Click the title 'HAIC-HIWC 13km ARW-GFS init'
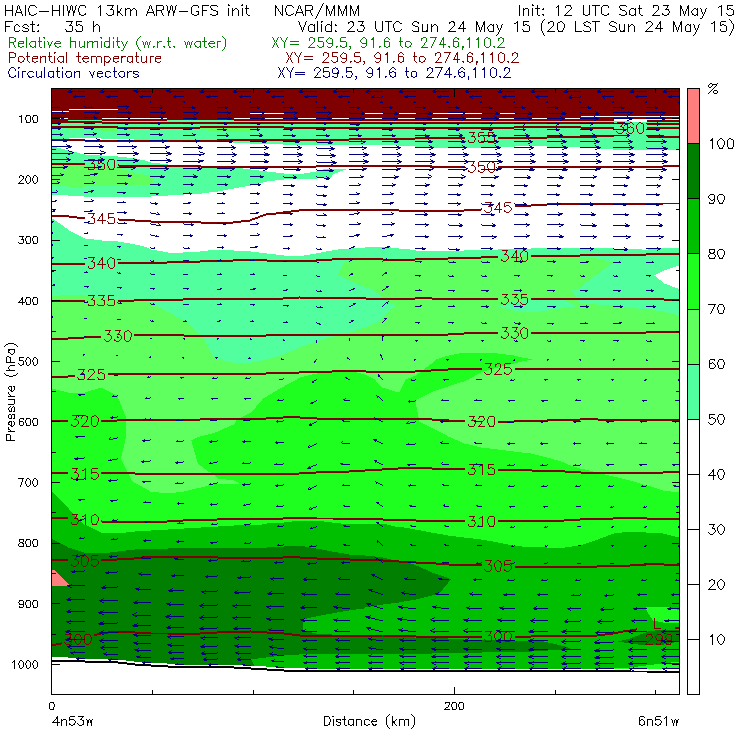This screenshot has width=740, height=740. click(x=126, y=10)
